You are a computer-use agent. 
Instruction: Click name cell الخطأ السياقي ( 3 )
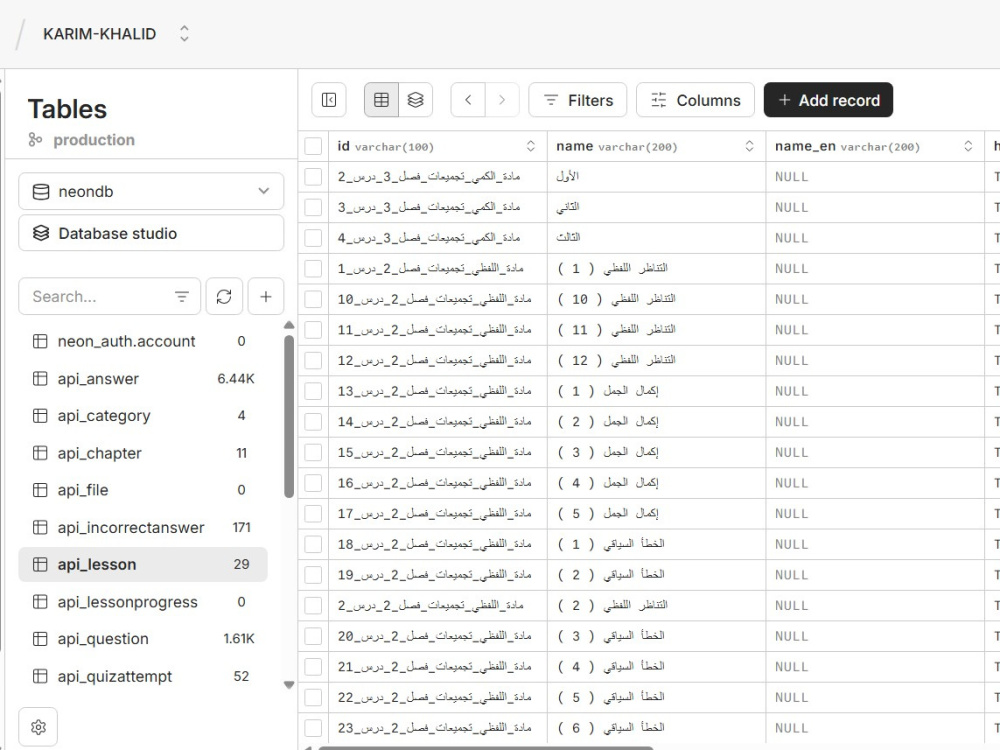(x=656, y=636)
